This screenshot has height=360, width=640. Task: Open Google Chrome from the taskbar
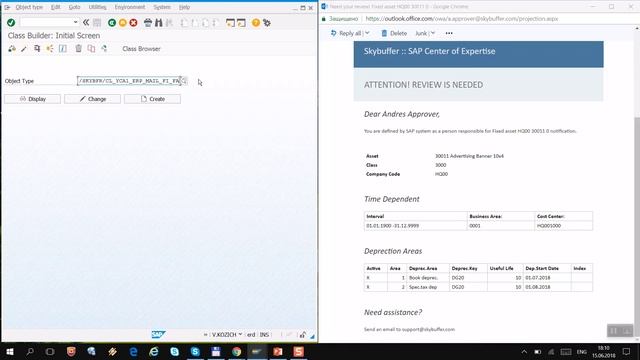click(x=236, y=351)
